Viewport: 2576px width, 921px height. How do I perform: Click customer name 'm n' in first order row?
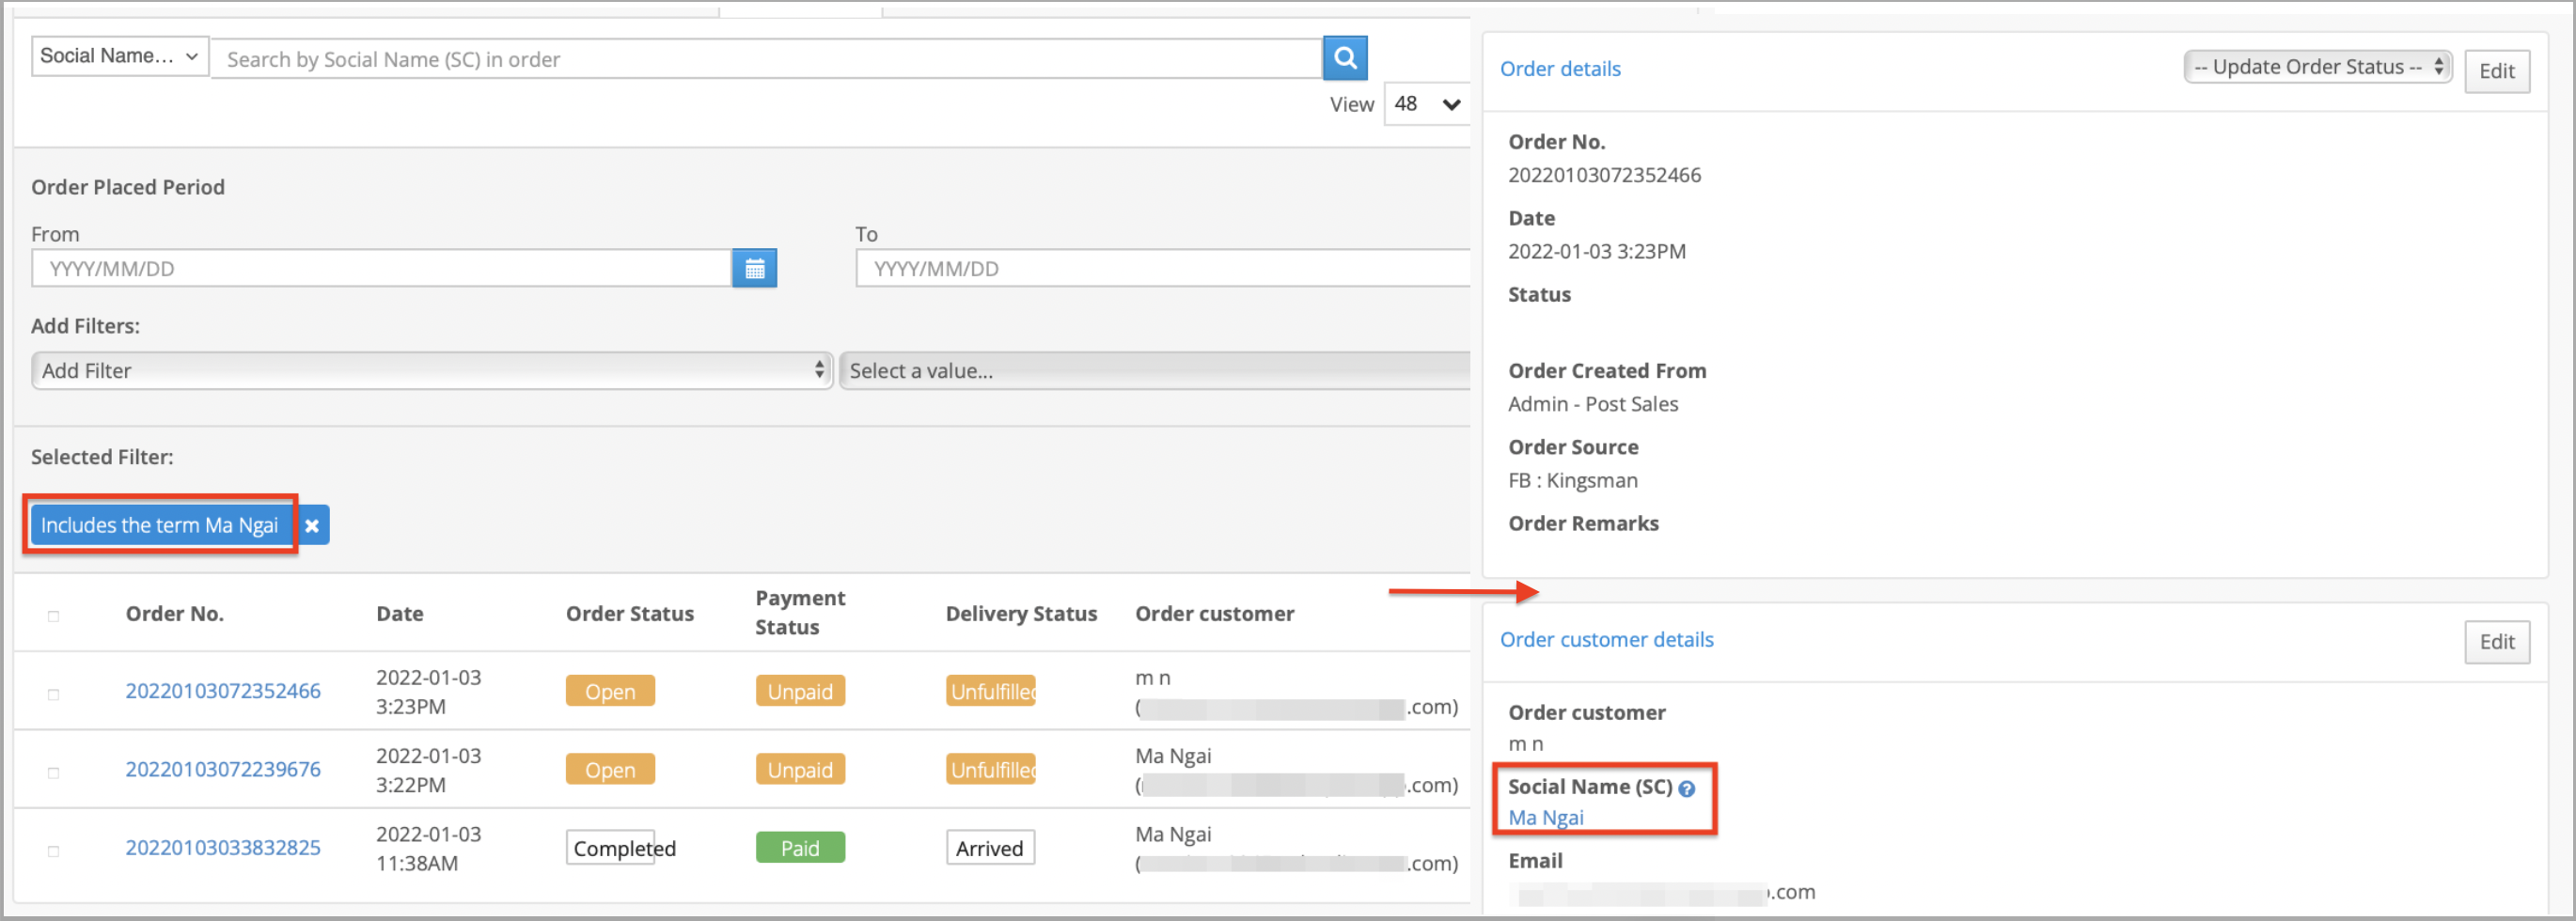pos(1152,678)
